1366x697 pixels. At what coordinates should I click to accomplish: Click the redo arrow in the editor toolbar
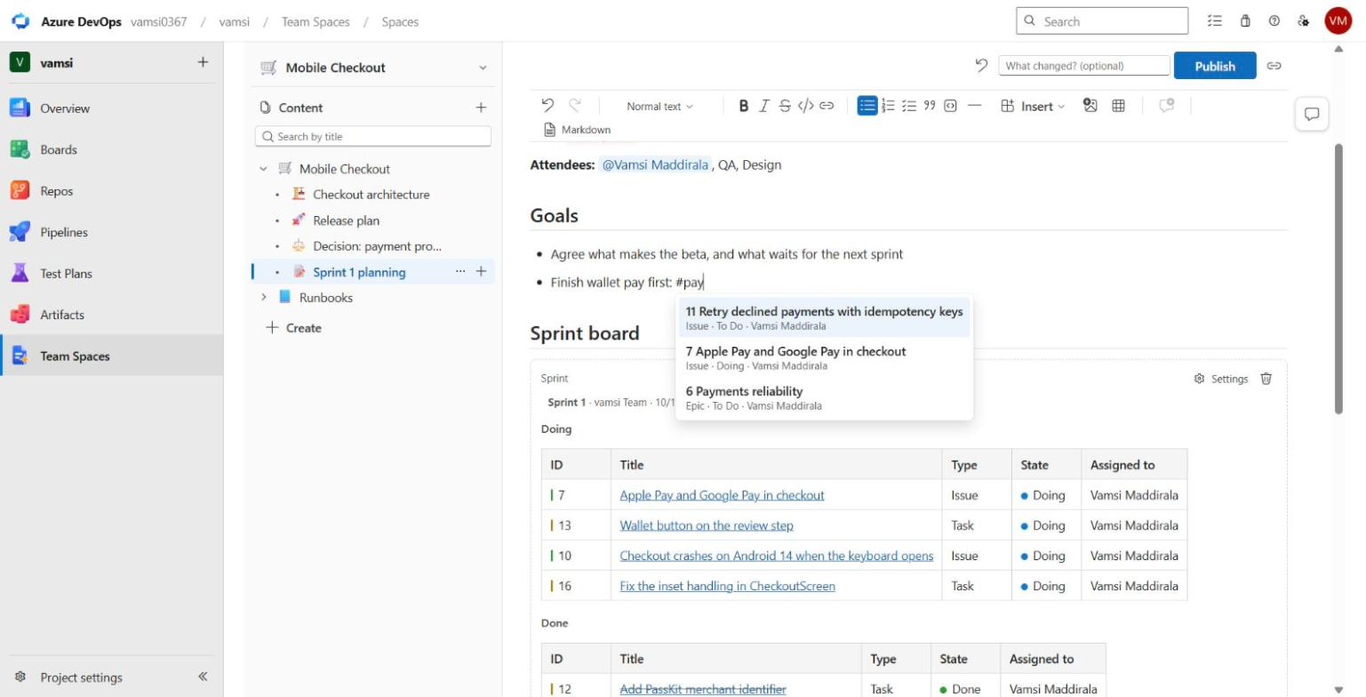pyautogui.click(x=575, y=105)
